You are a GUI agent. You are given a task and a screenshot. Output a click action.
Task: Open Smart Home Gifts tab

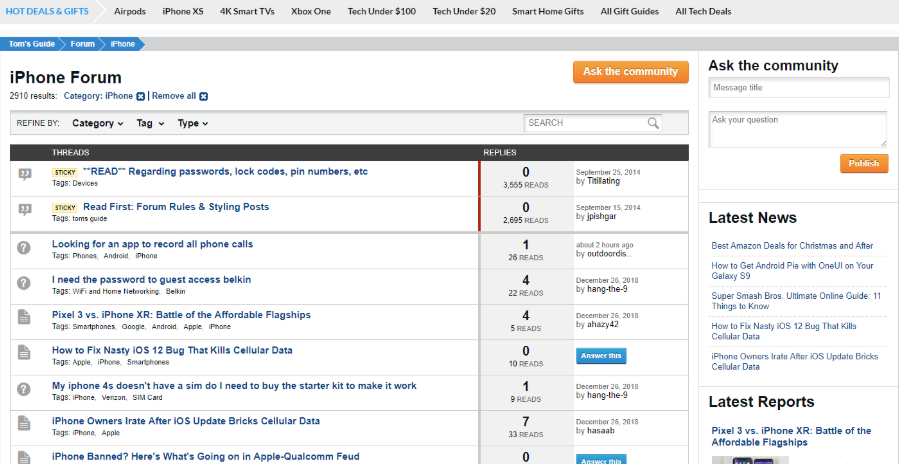(548, 11)
